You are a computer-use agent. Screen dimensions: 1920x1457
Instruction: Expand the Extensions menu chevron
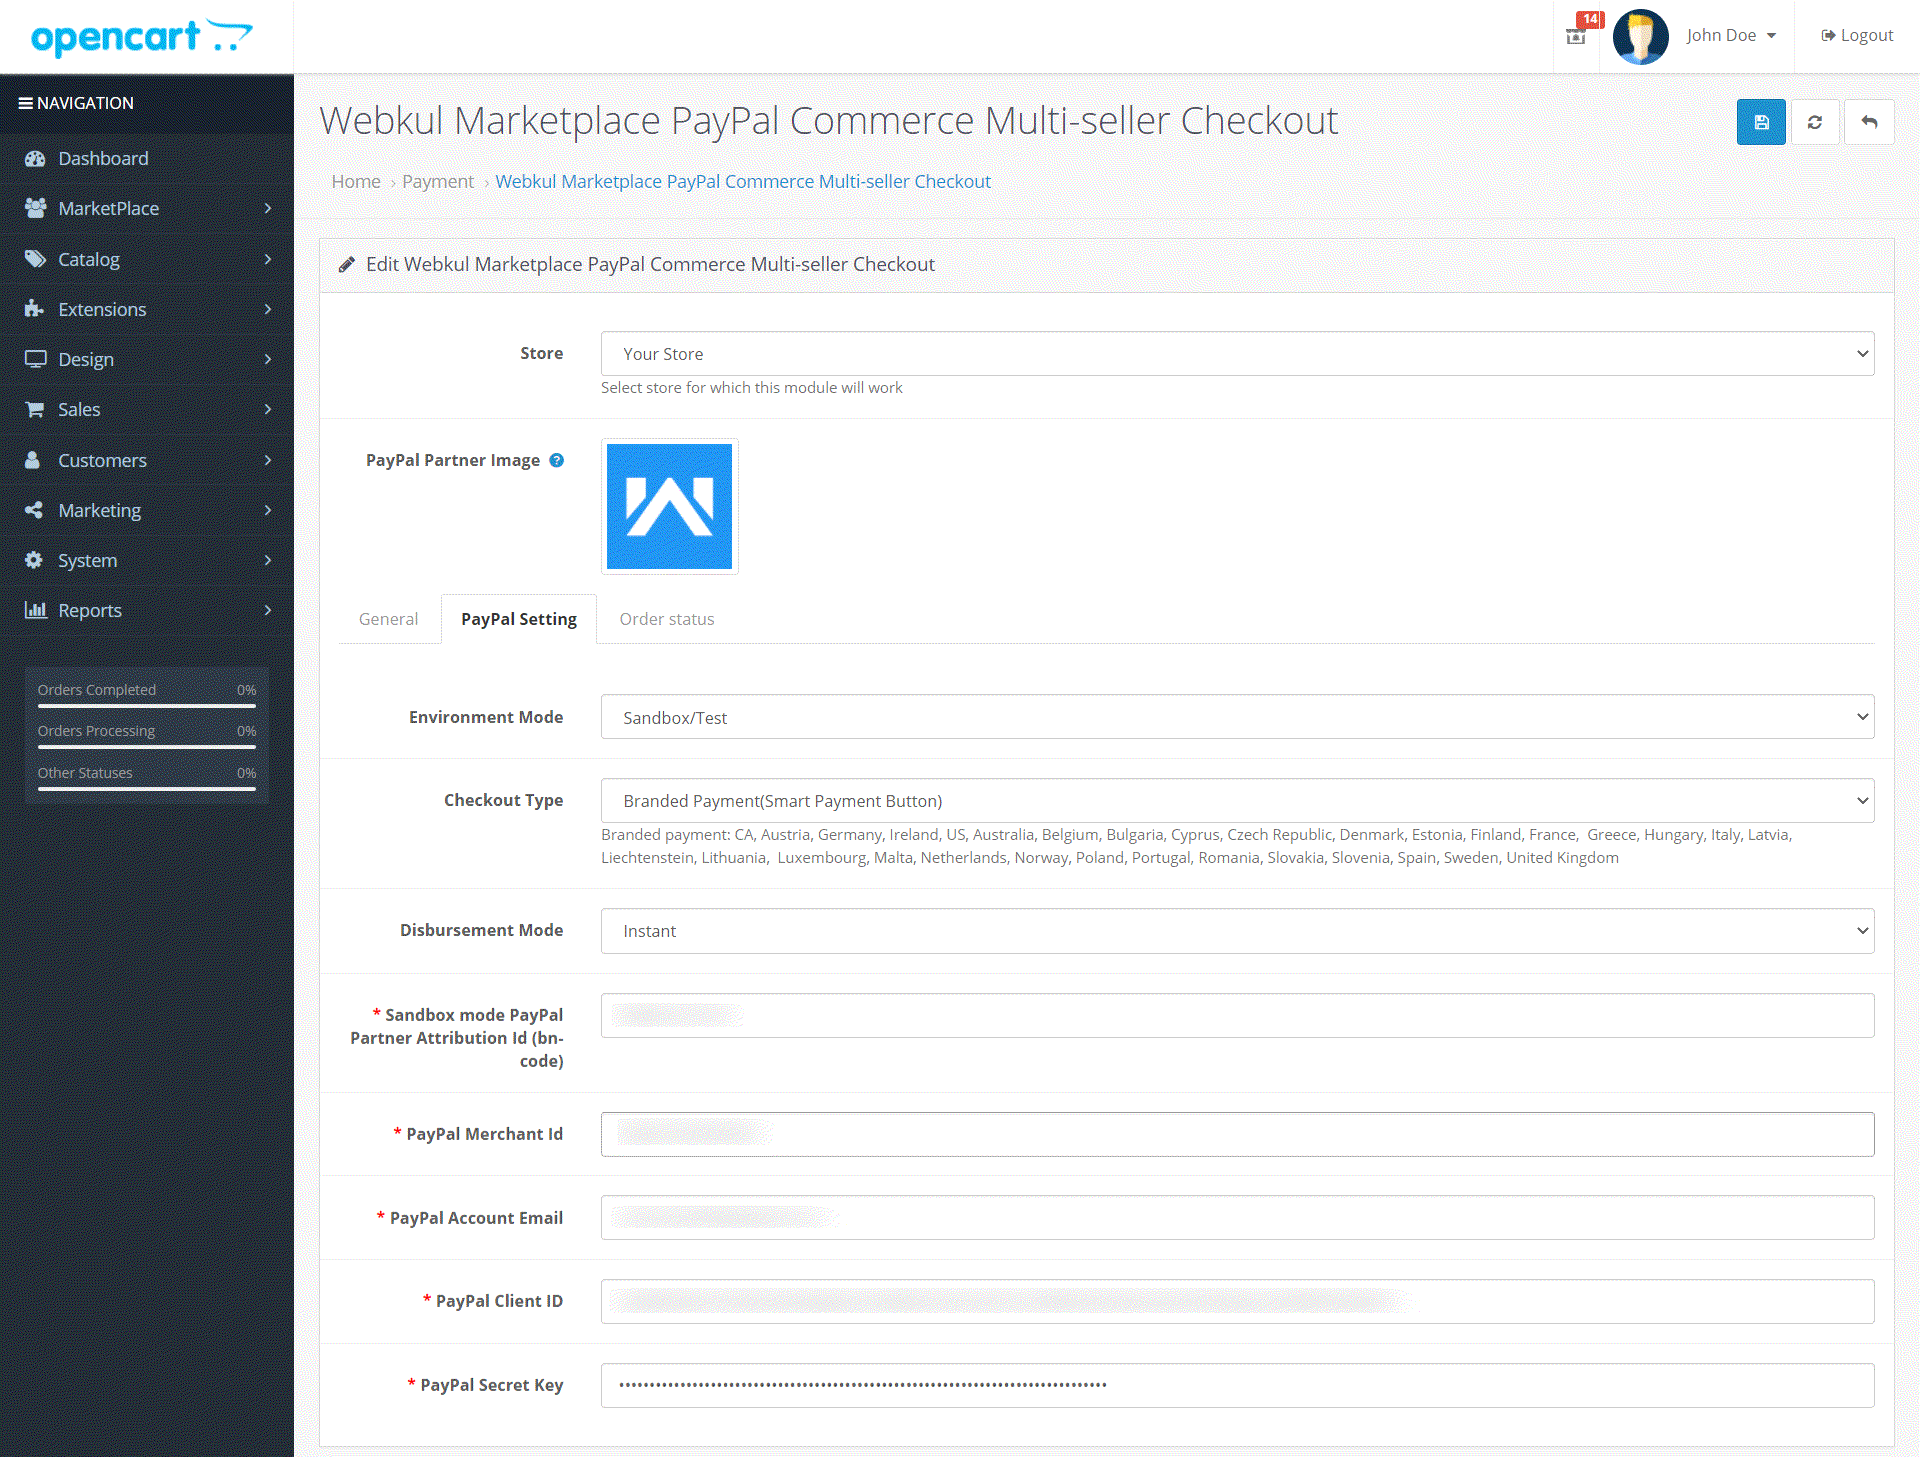click(x=268, y=309)
